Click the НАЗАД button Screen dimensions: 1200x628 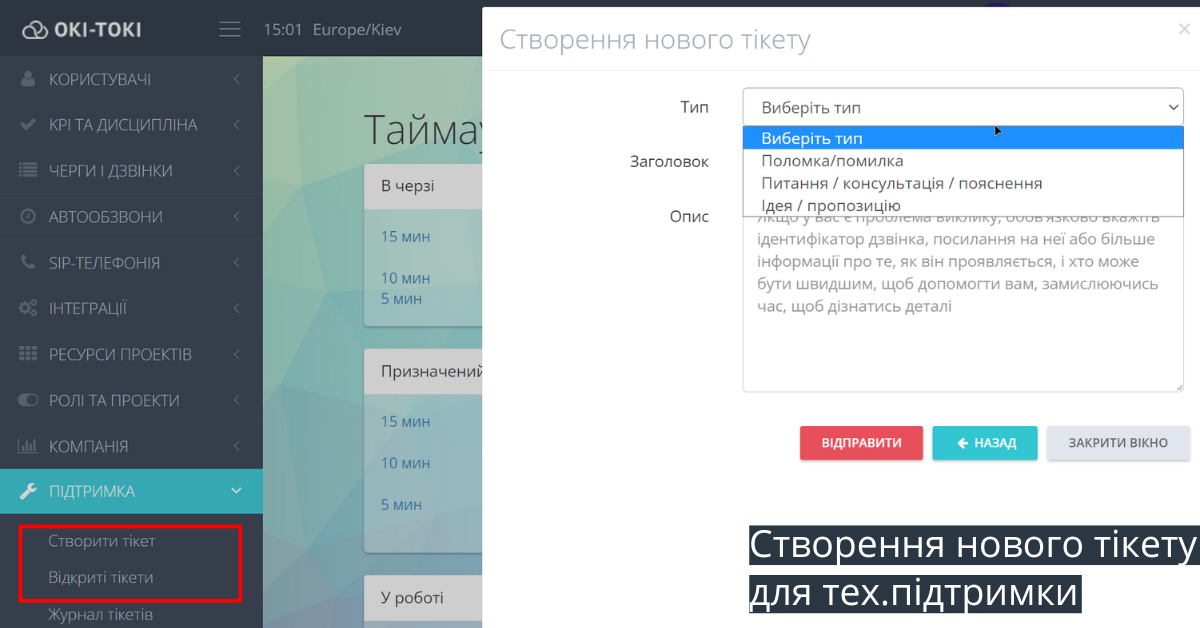coord(984,443)
